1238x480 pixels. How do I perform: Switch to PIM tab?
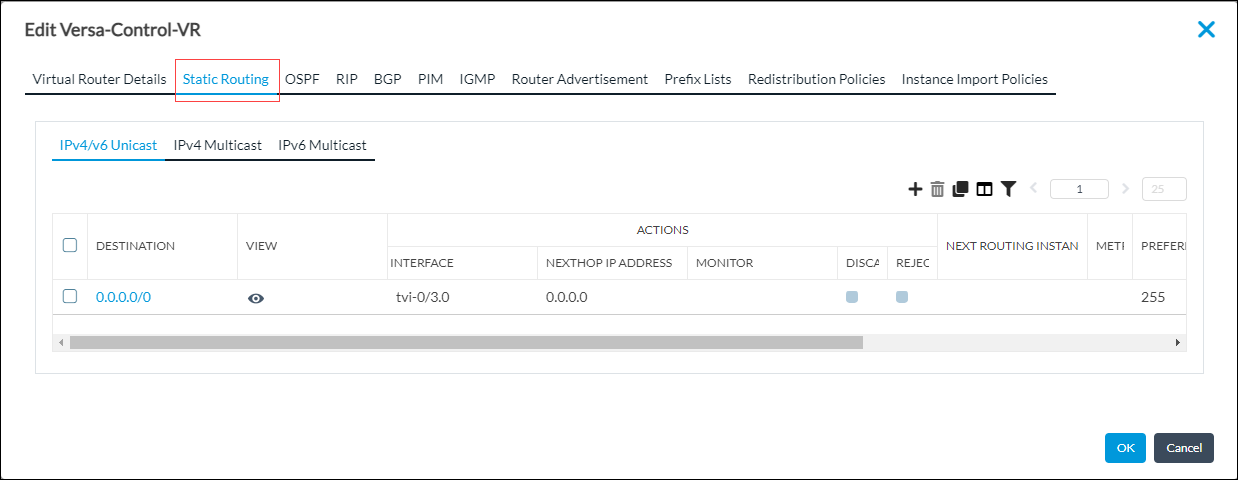pyautogui.click(x=430, y=79)
